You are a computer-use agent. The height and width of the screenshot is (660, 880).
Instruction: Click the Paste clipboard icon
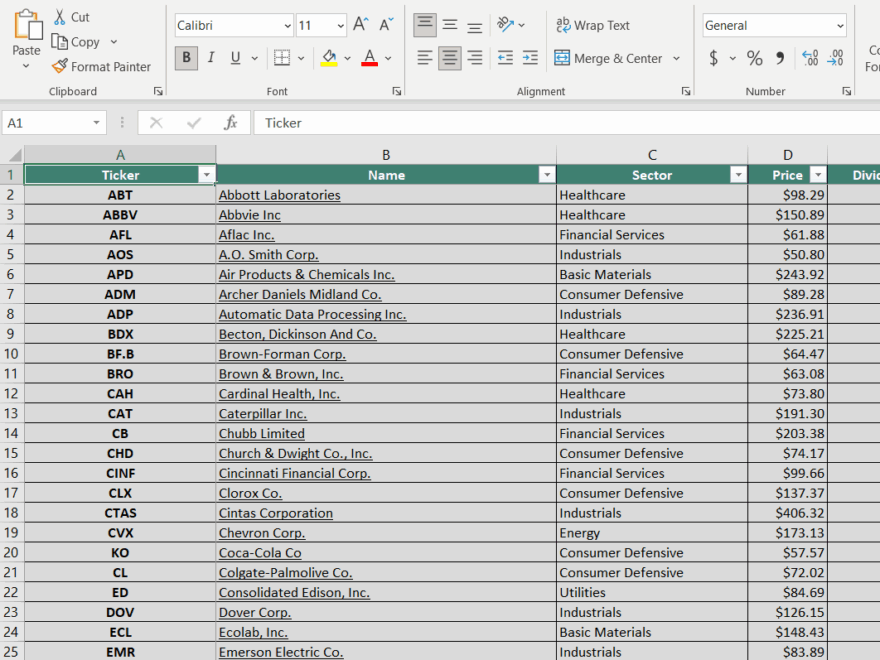click(27, 25)
